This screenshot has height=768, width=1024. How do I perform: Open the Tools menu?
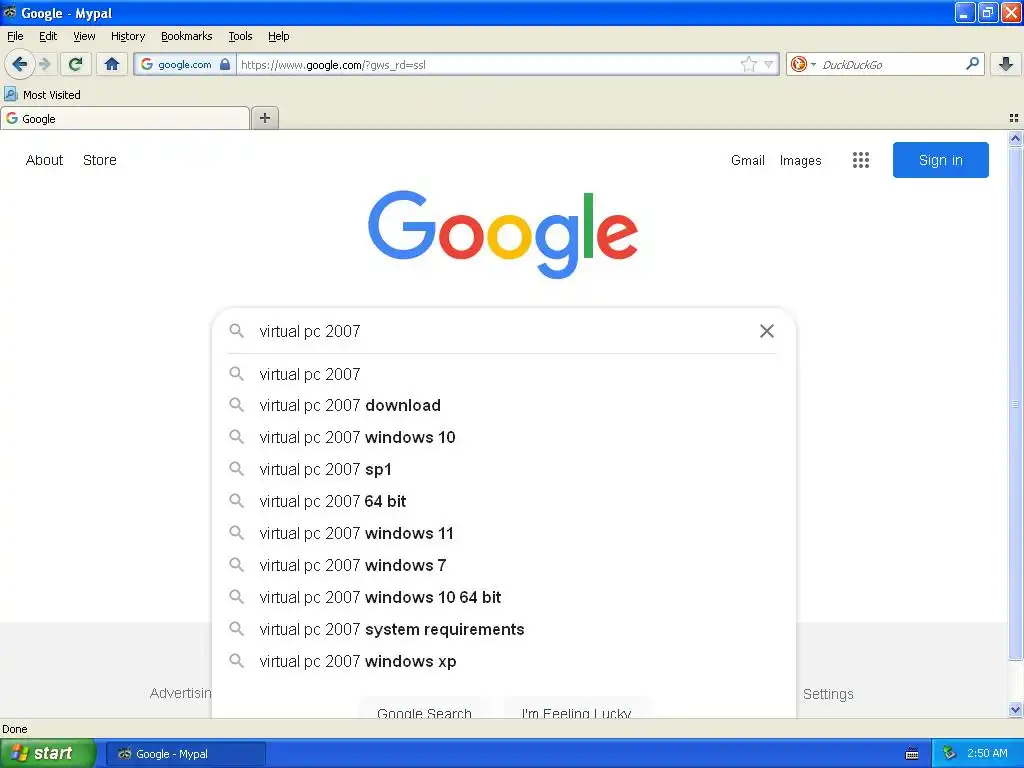pos(240,36)
